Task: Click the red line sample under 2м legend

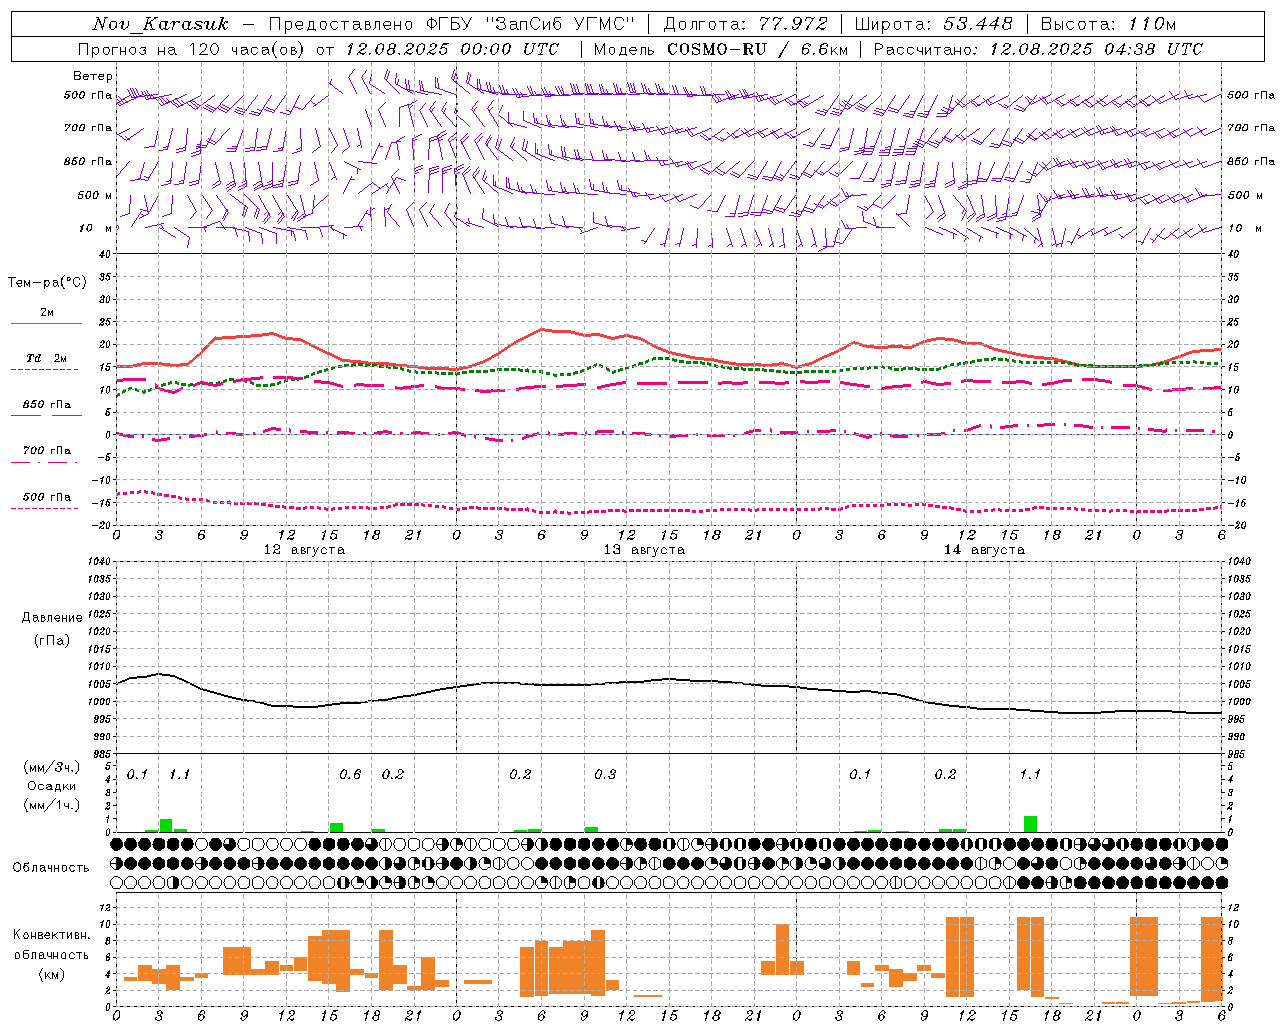Action: (46, 323)
